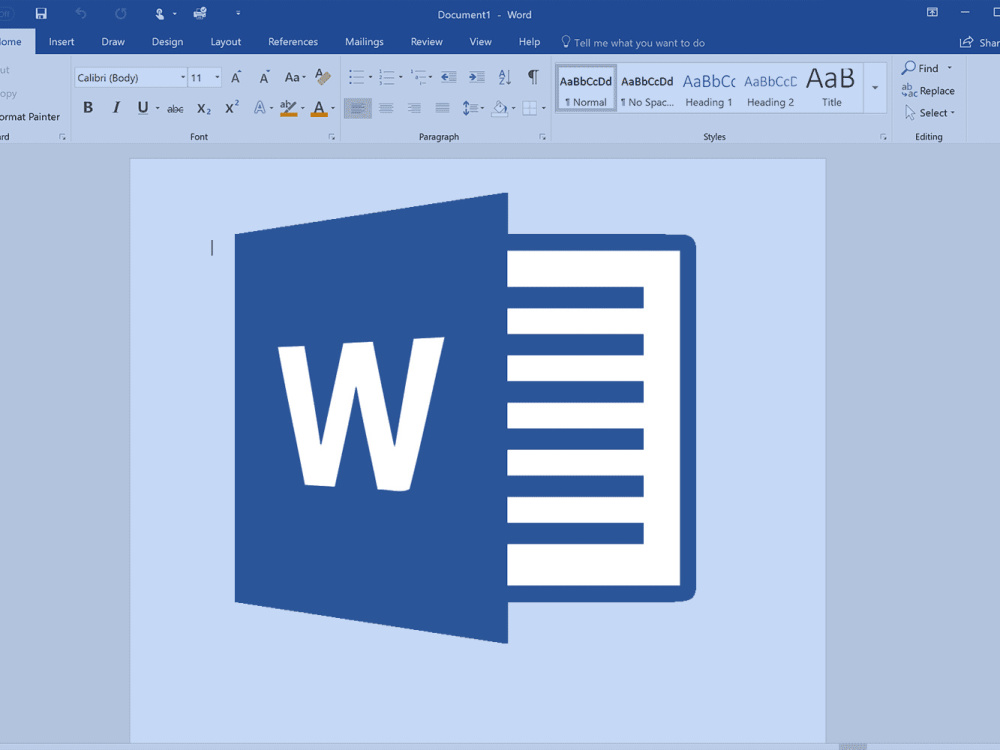Click the Format Painter button
The height and width of the screenshot is (750, 1000).
pyautogui.click(x=30, y=117)
